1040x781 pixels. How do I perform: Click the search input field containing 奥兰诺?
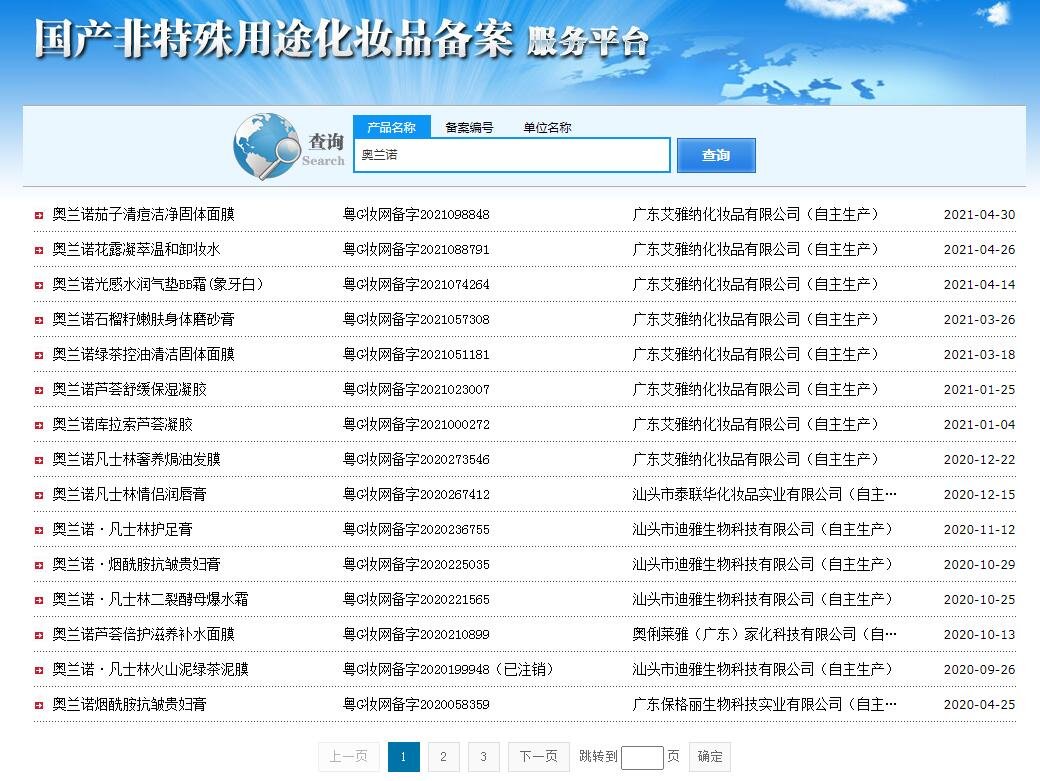(x=511, y=155)
